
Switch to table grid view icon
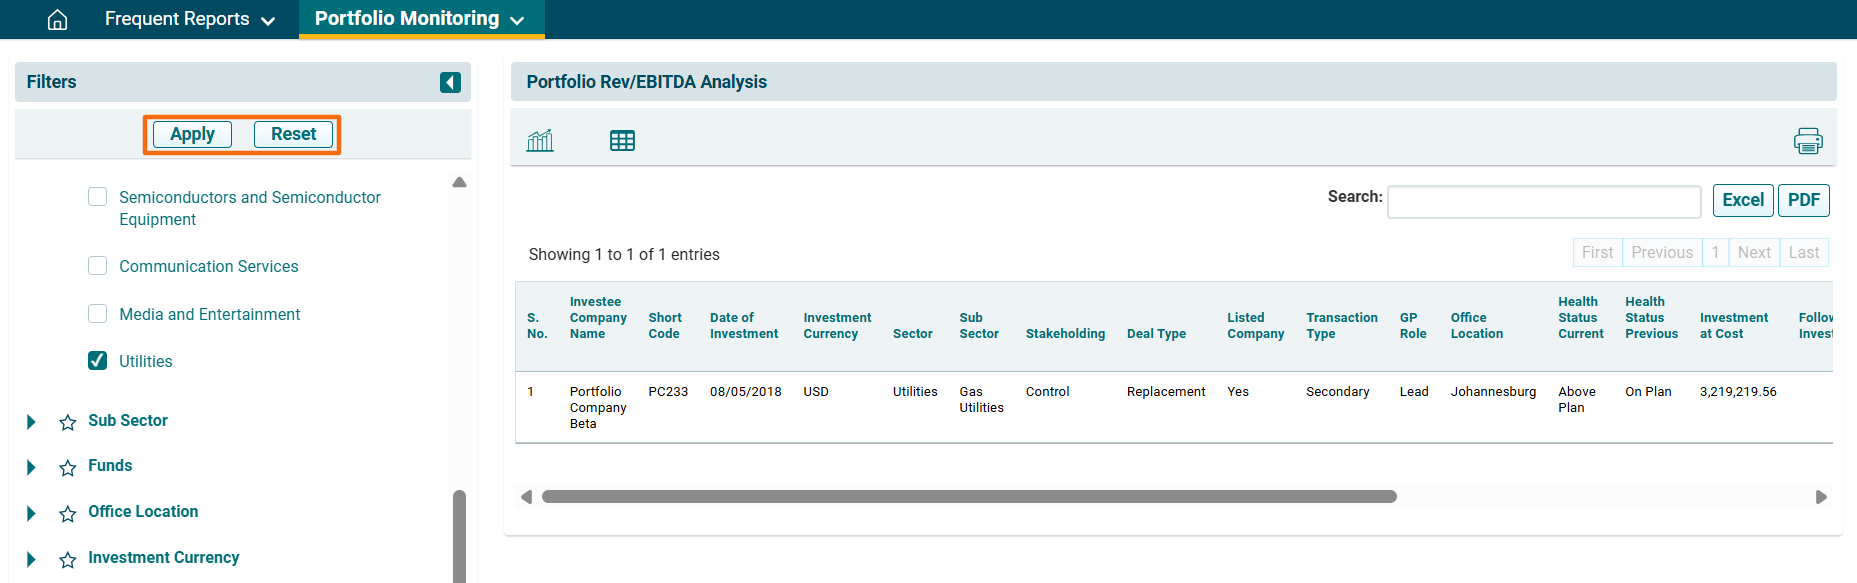click(622, 141)
